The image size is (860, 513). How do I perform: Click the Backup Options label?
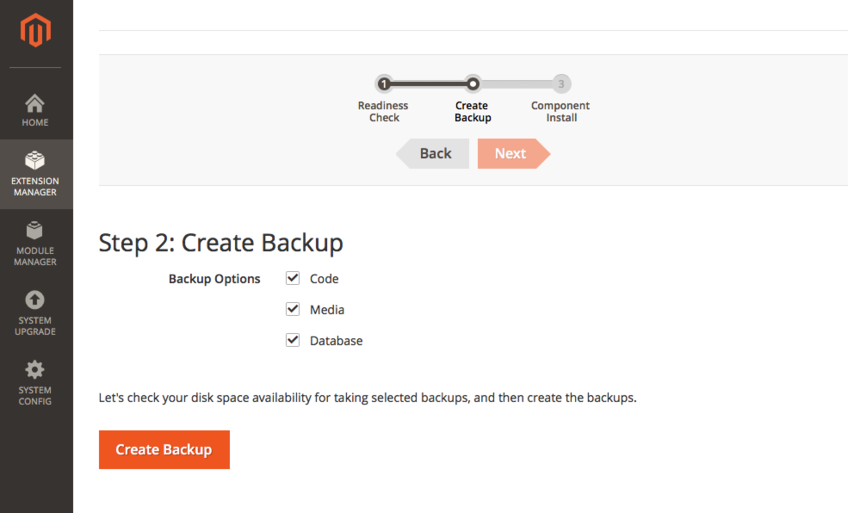pos(214,279)
